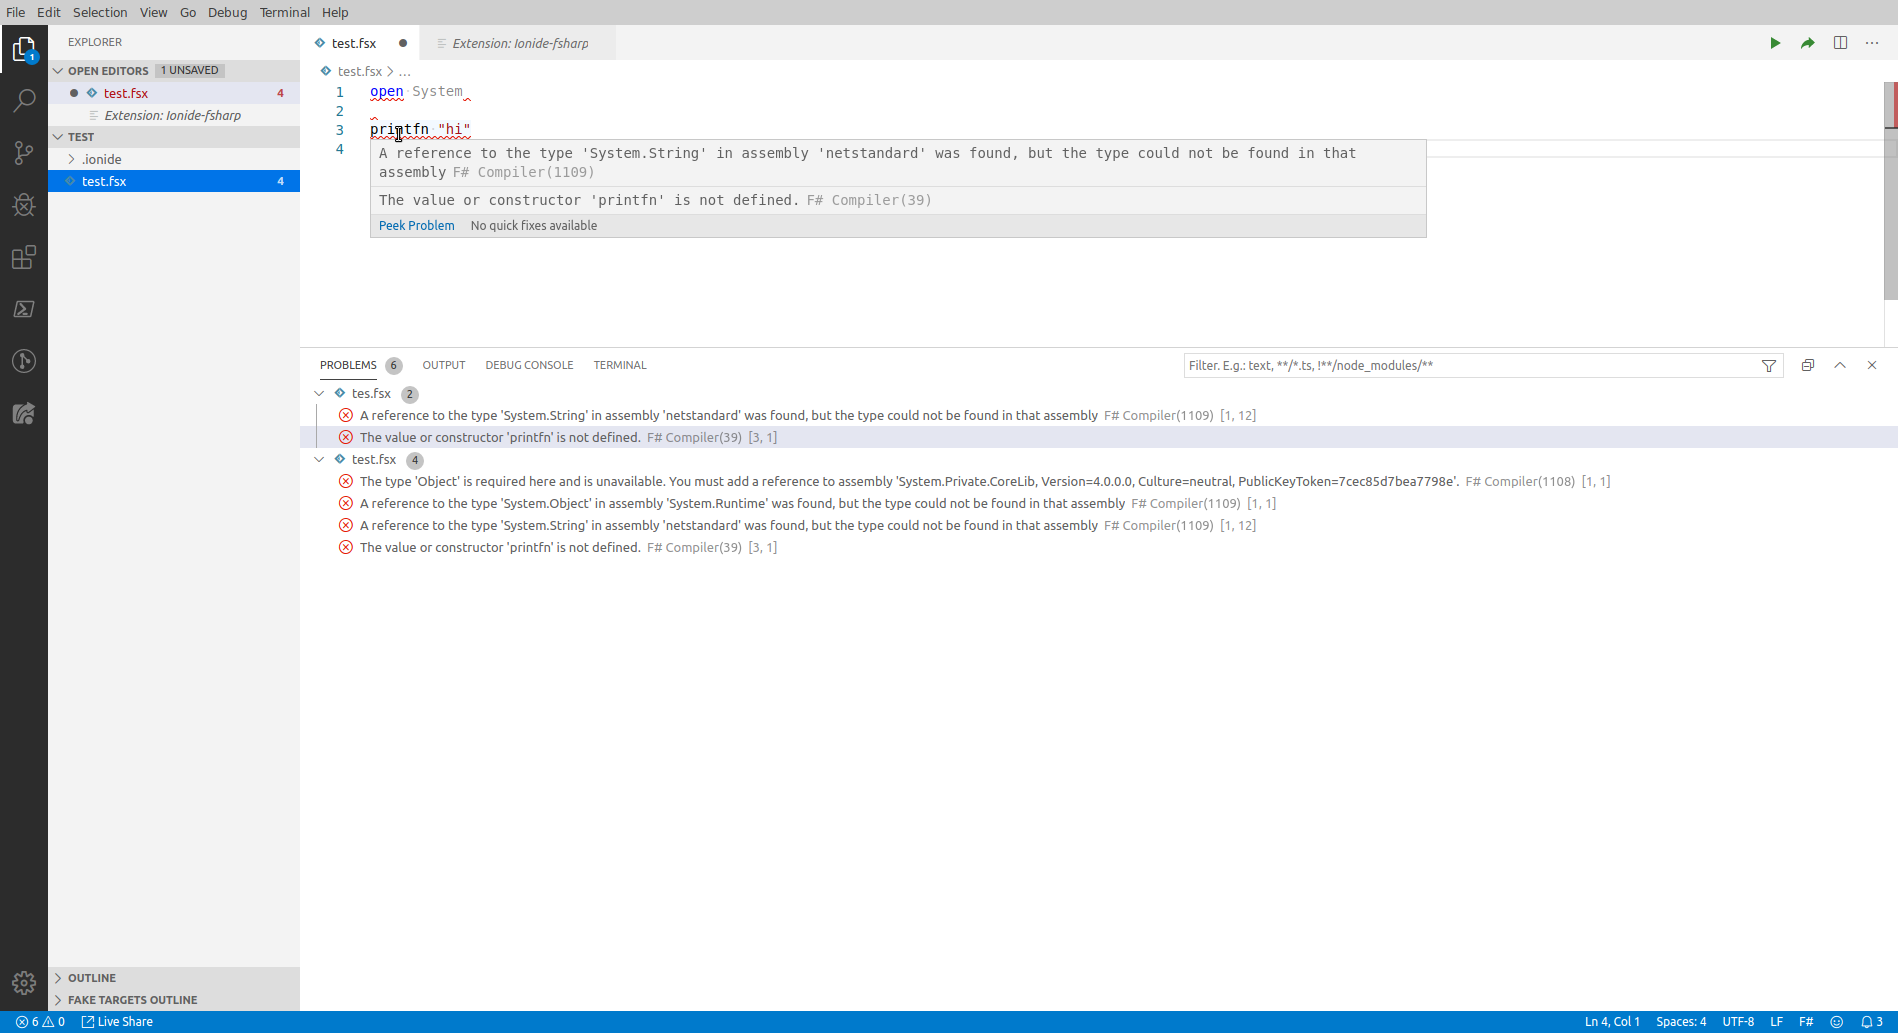Click Live Share in the status bar
Viewport: 1898px width, 1033px height.
tap(117, 1022)
